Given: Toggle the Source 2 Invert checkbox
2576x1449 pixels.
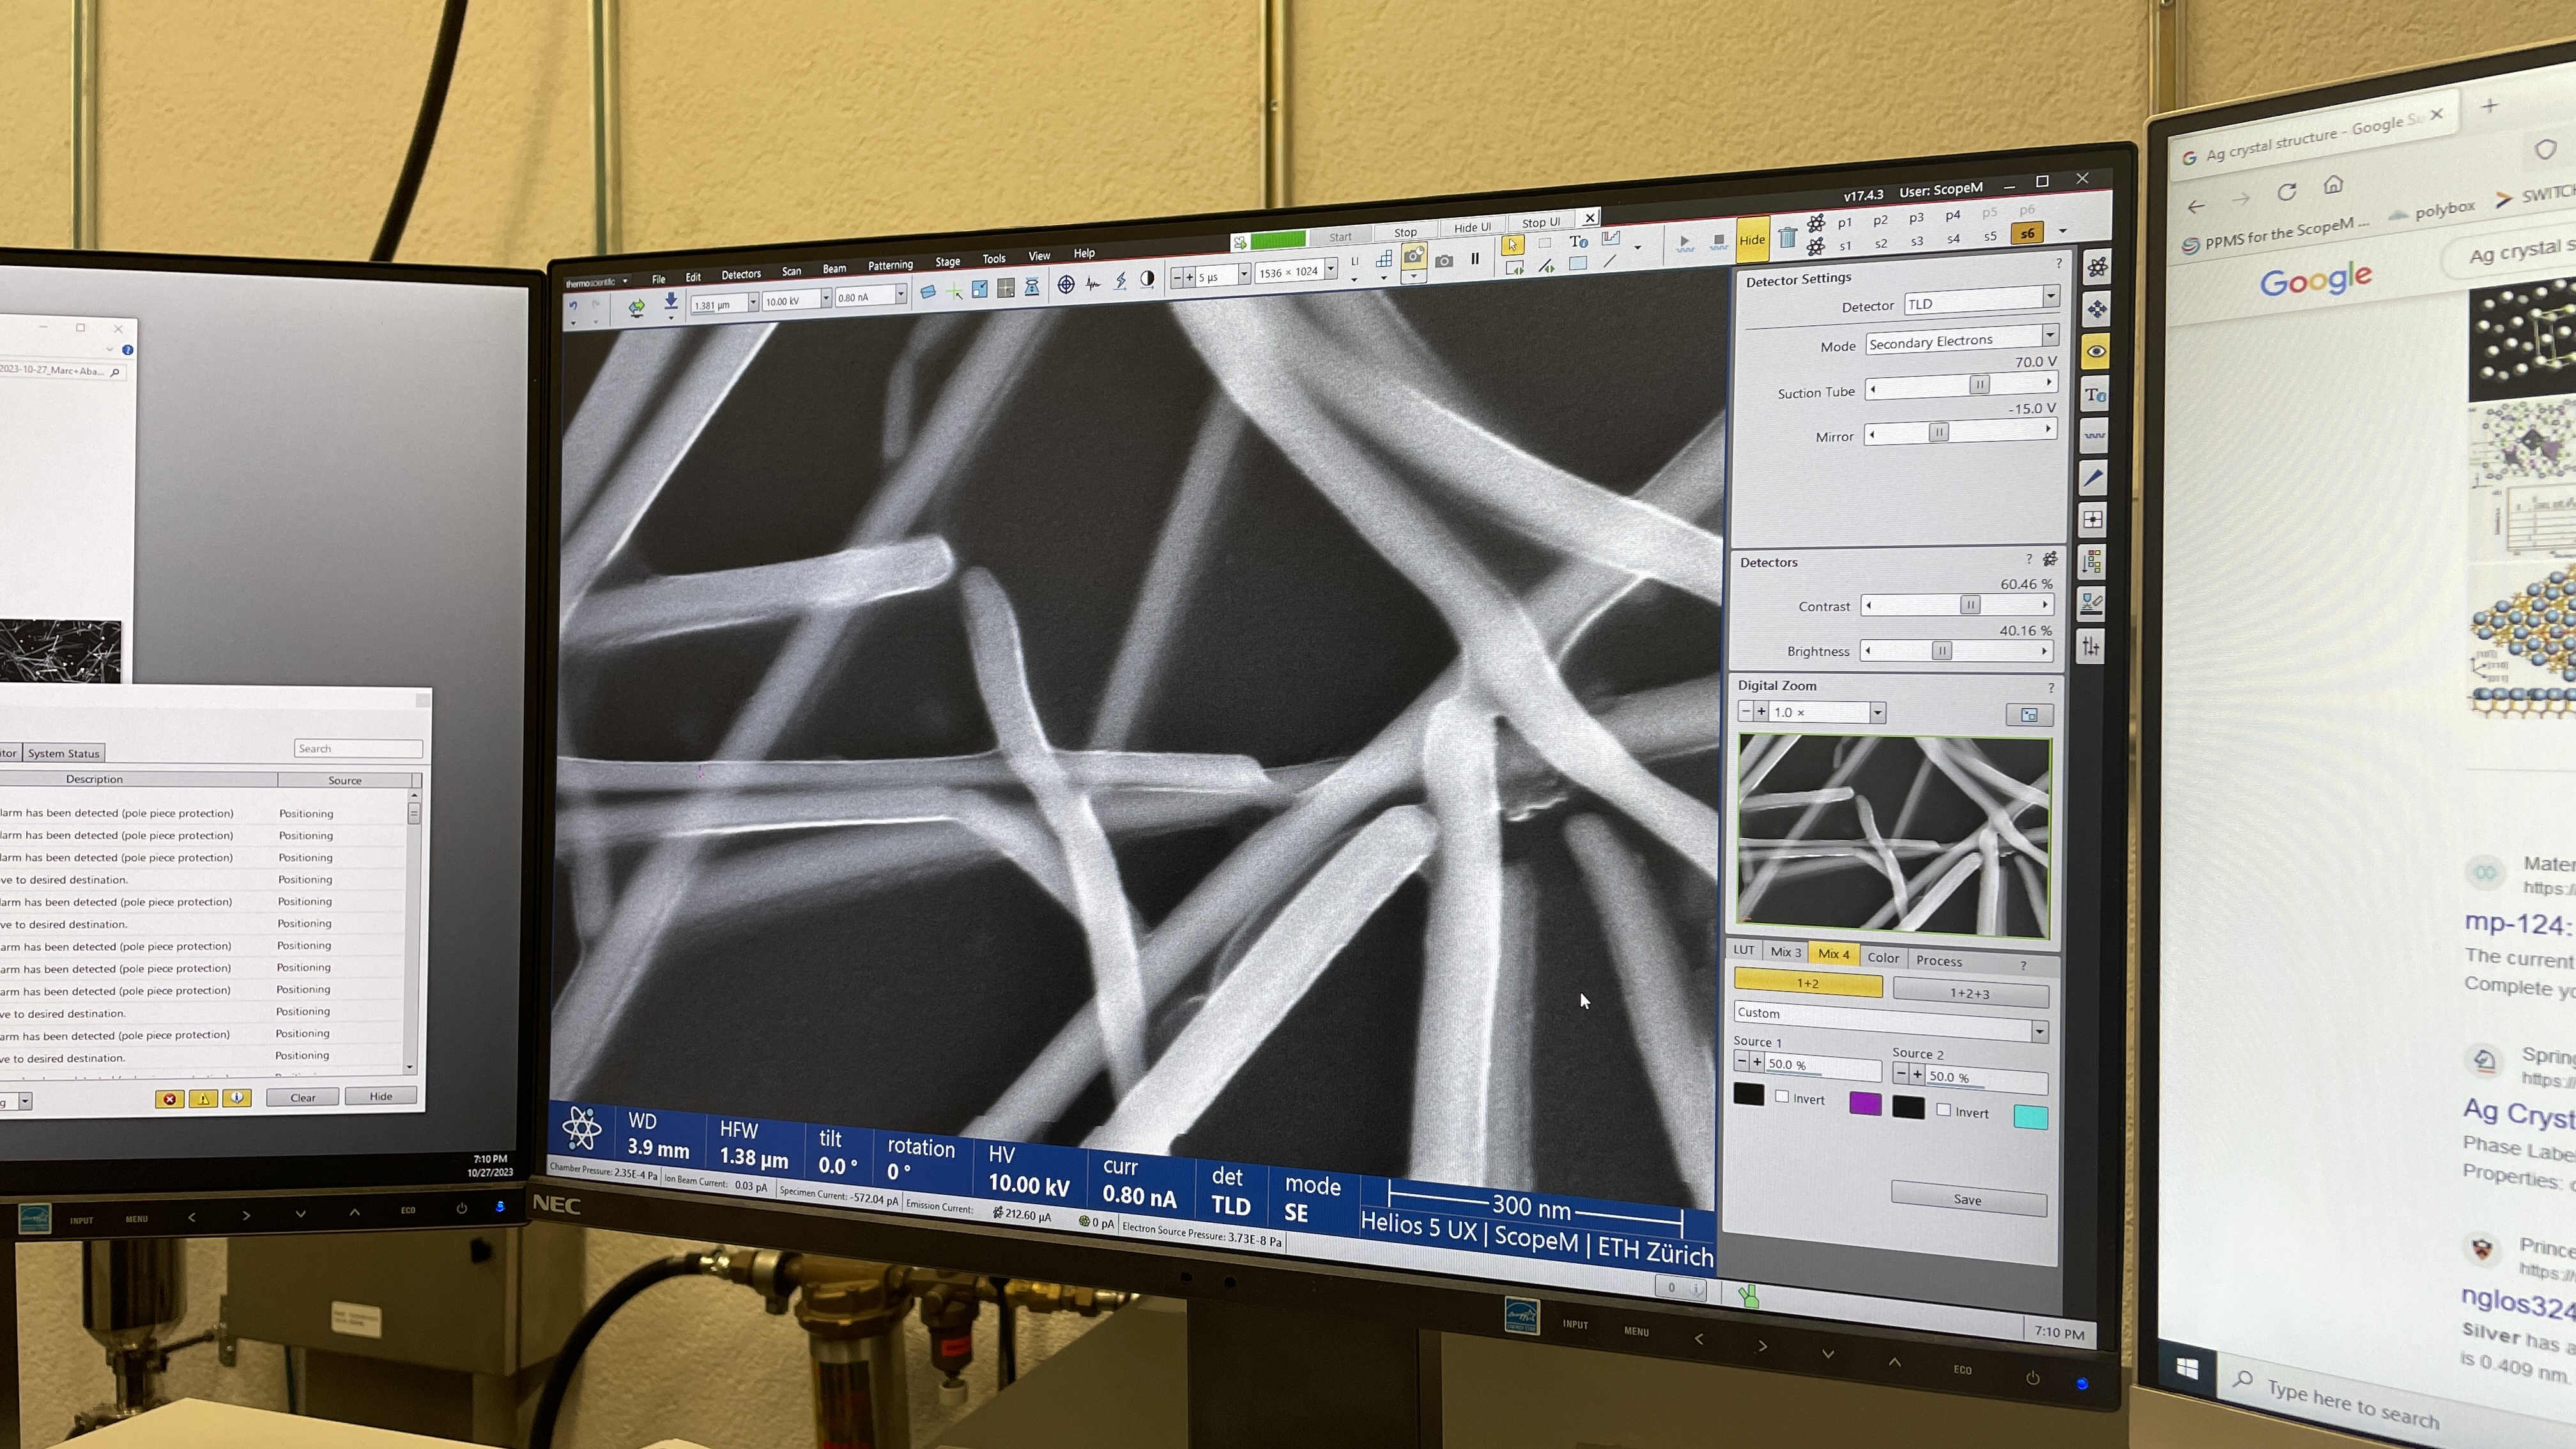Looking at the screenshot, I should tap(1944, 1110).
